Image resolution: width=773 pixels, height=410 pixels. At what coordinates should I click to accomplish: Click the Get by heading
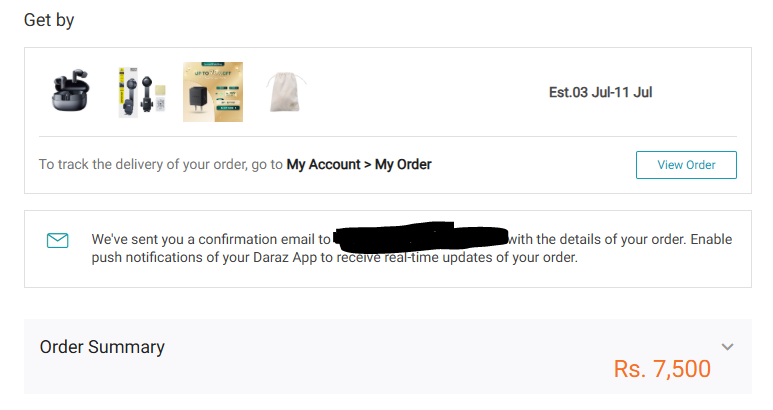(x=49, y=20)
